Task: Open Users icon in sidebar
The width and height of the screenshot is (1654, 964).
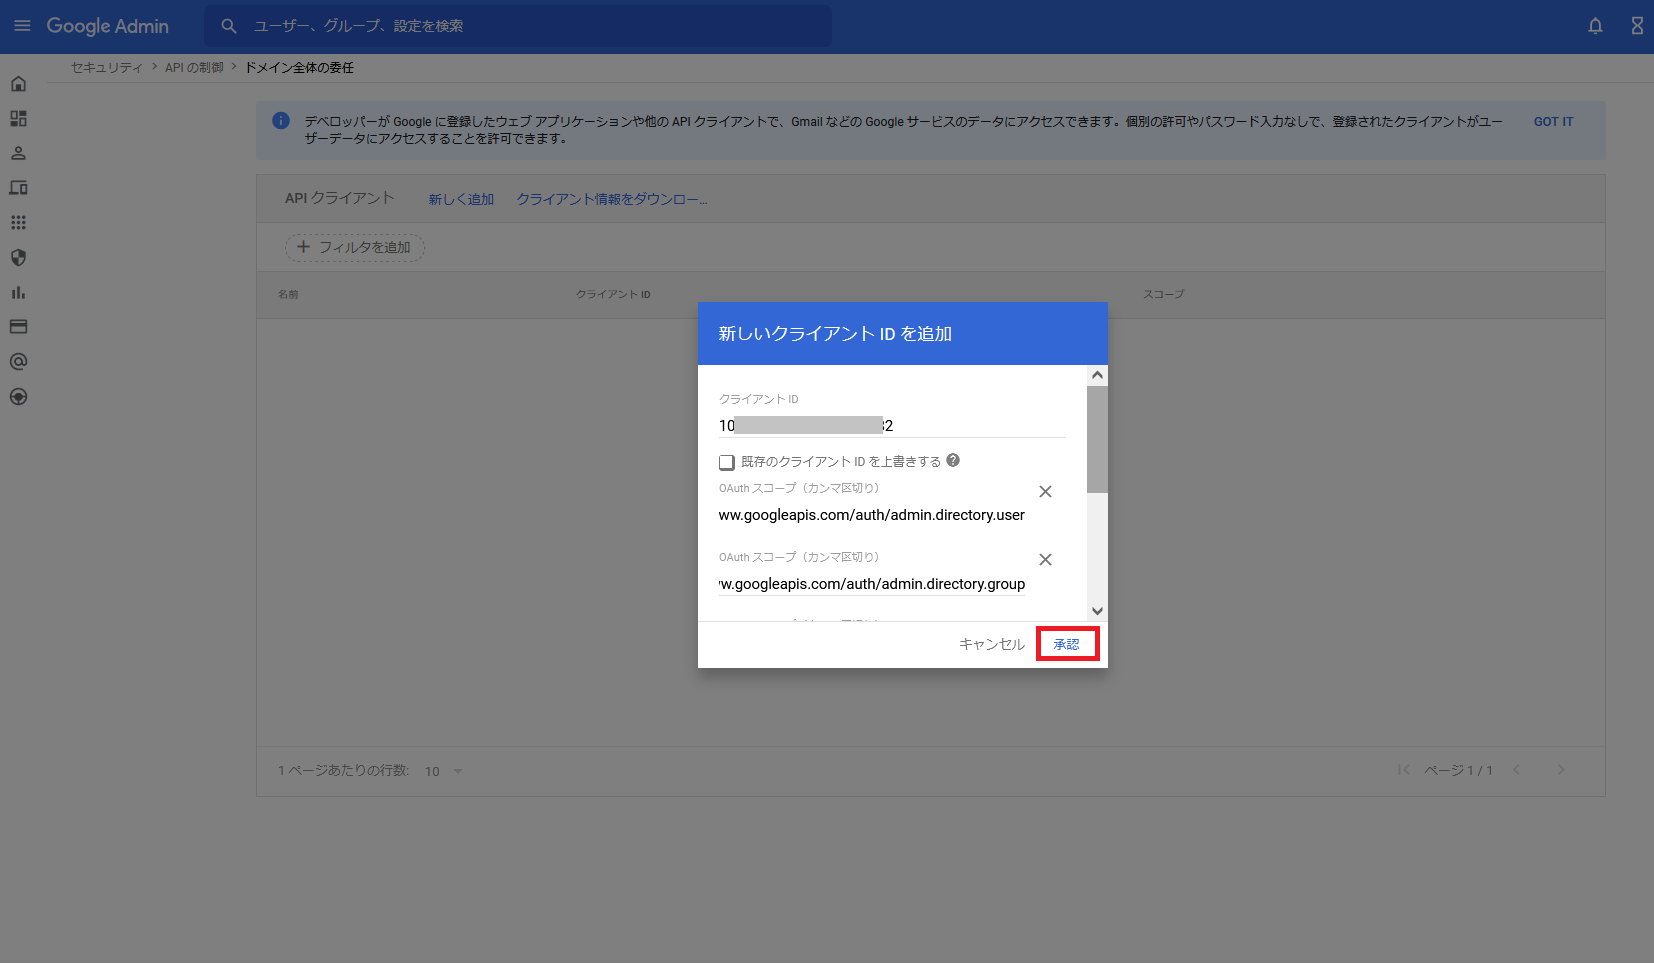Action: [x=18, y=153]
